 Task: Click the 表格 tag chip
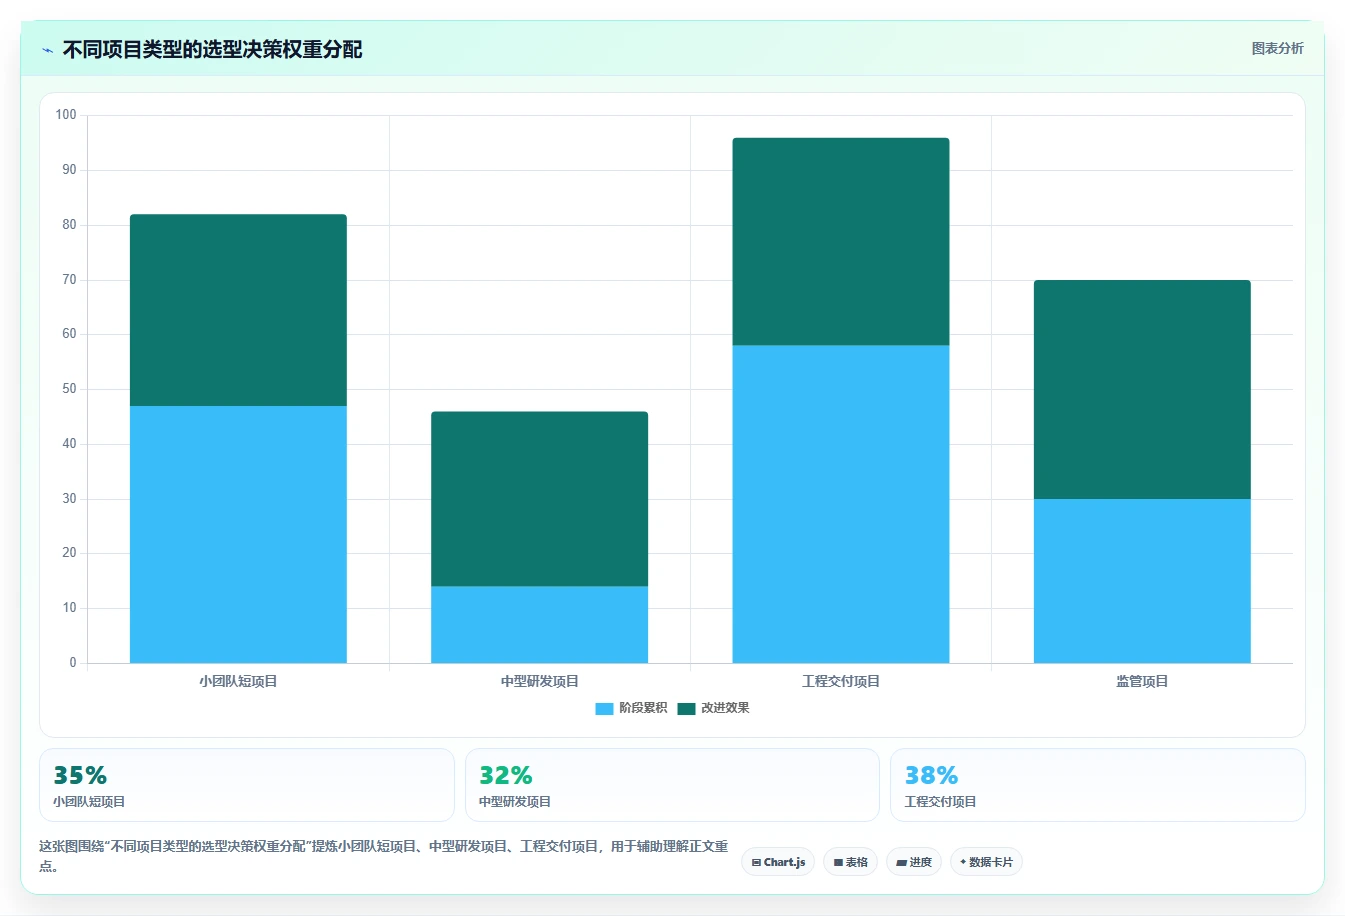[x=850, y=862]
